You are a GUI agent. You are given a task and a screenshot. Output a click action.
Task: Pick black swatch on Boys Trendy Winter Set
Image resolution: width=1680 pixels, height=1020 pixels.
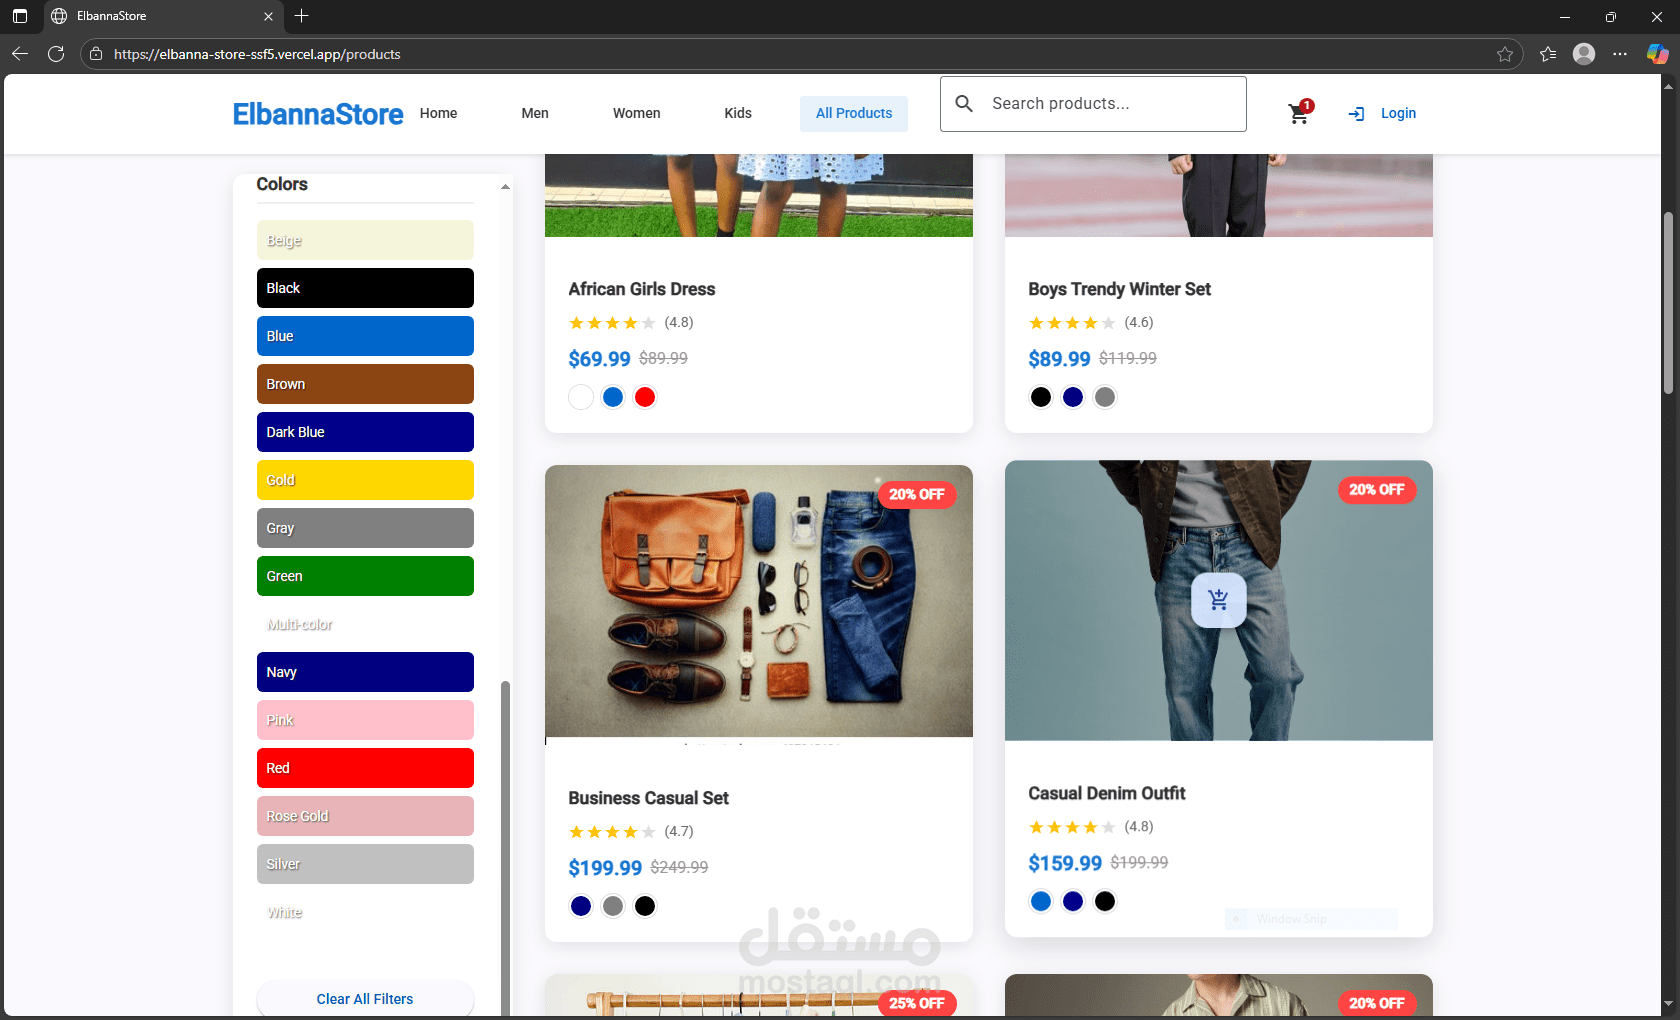pos(1041,397)
